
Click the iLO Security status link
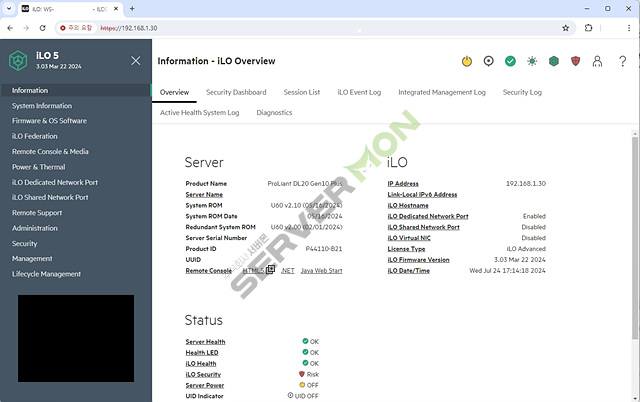(x=203, y=374)
